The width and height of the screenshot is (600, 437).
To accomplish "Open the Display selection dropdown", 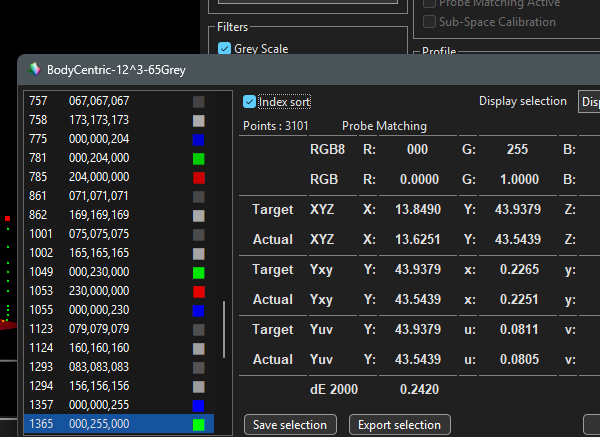I will (x=588, y=102).
